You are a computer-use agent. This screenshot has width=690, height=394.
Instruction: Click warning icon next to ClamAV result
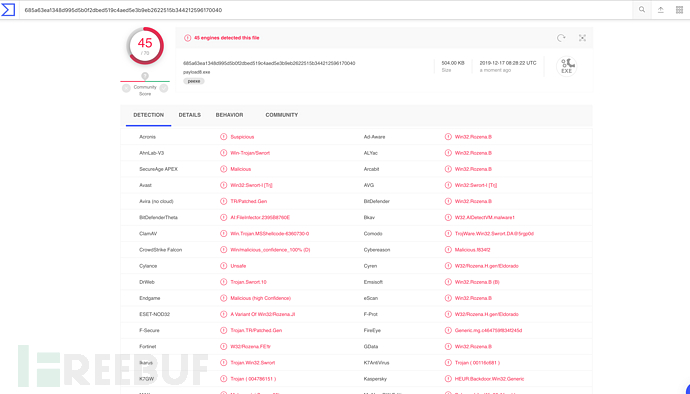point(224,234)
